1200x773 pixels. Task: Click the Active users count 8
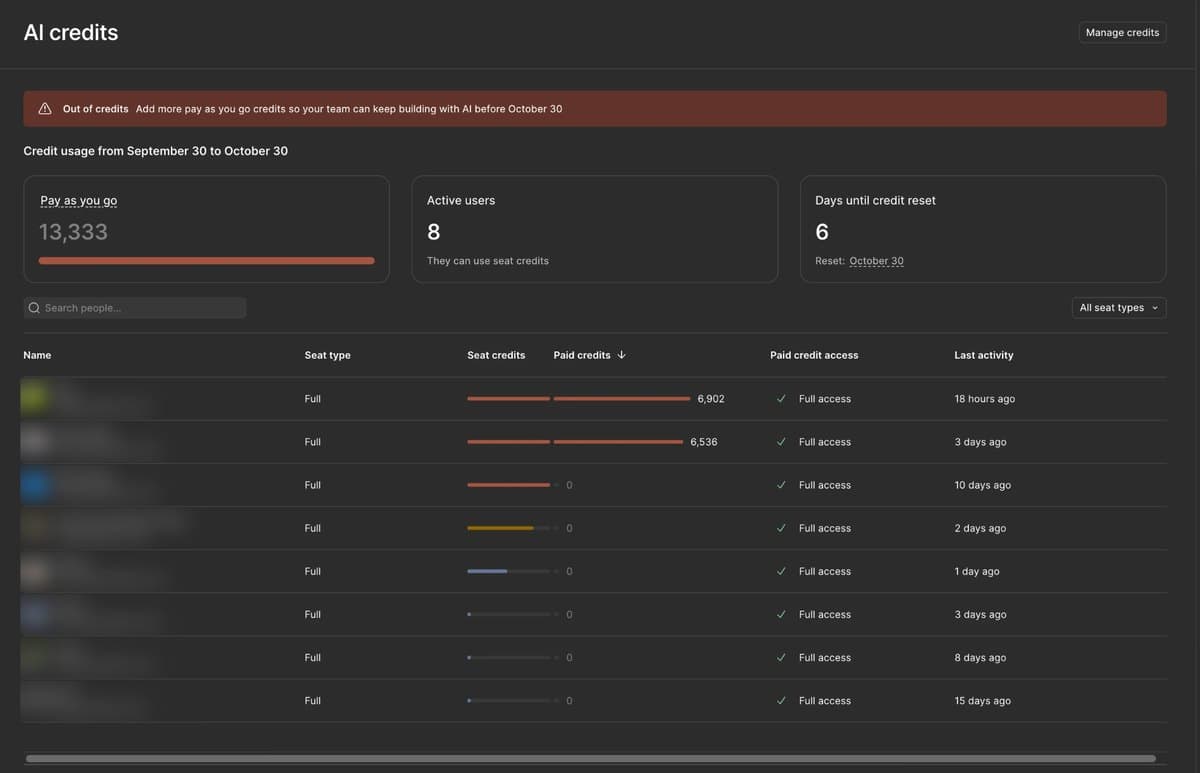434,232
